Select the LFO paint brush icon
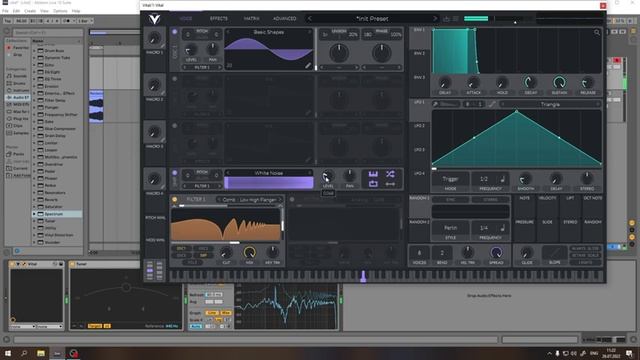This screenshot has width=640, height=360. (436, 104)
